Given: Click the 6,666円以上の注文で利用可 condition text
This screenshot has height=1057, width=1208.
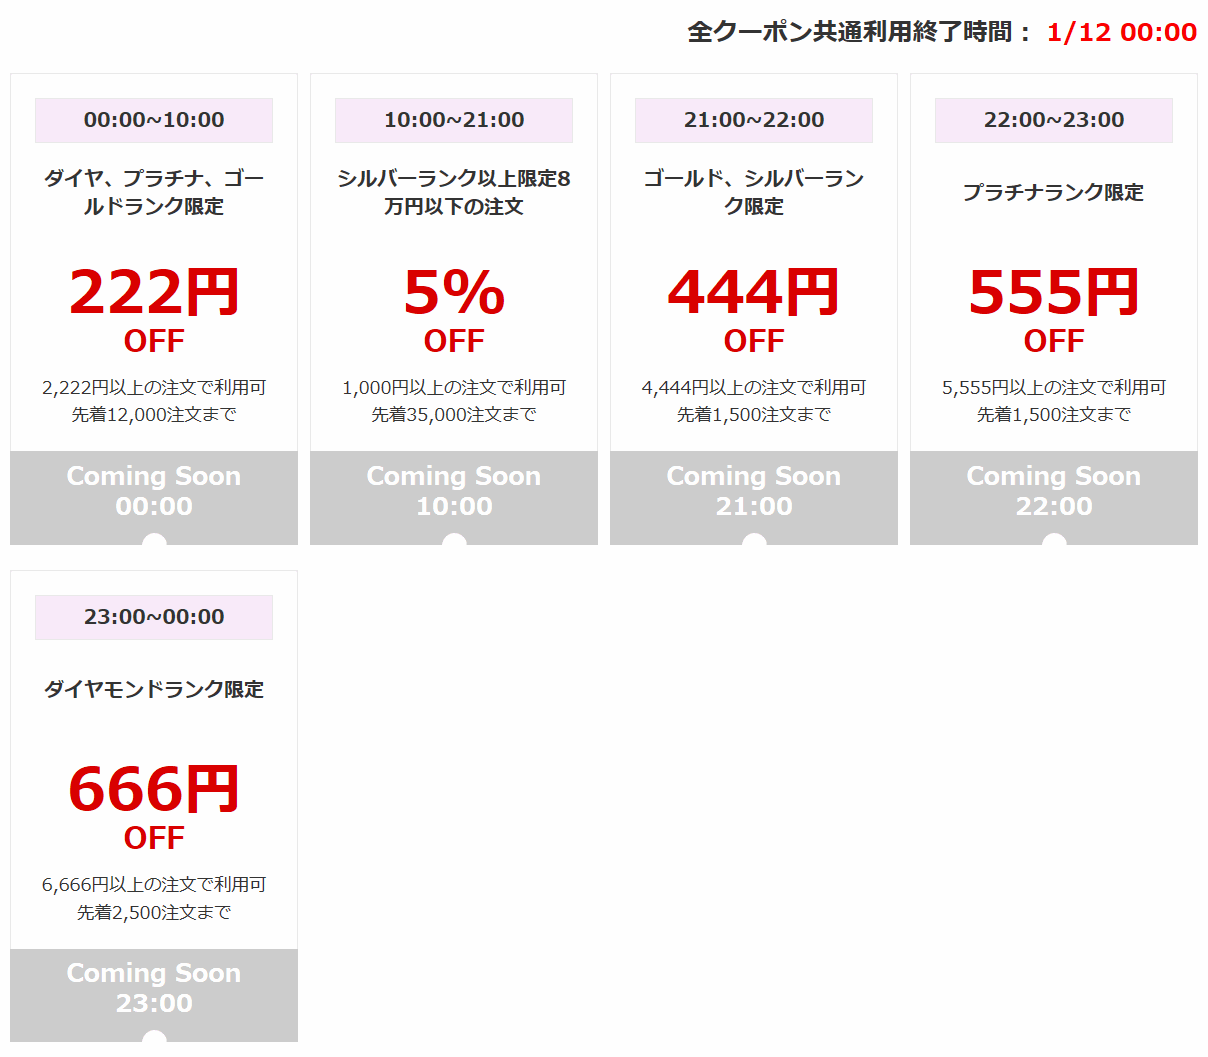Looking at the screenshot, I should (154, 884).
